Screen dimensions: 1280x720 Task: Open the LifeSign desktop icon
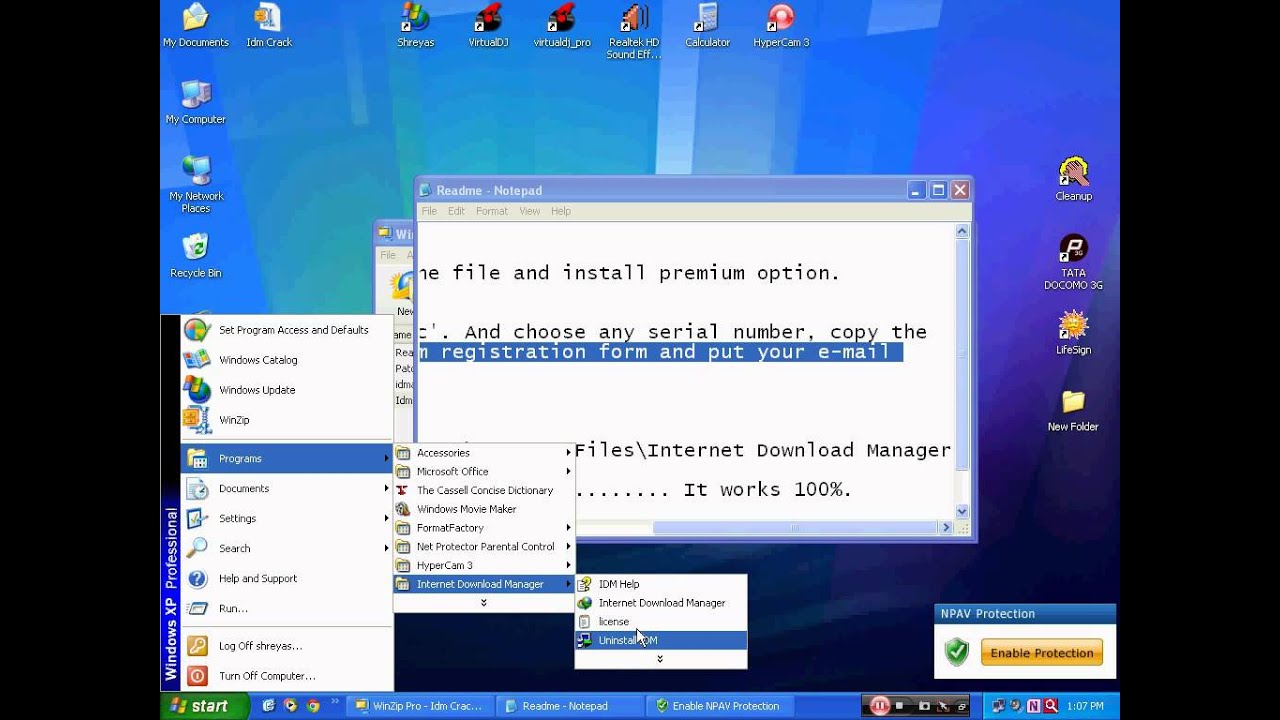[1073, 333]
